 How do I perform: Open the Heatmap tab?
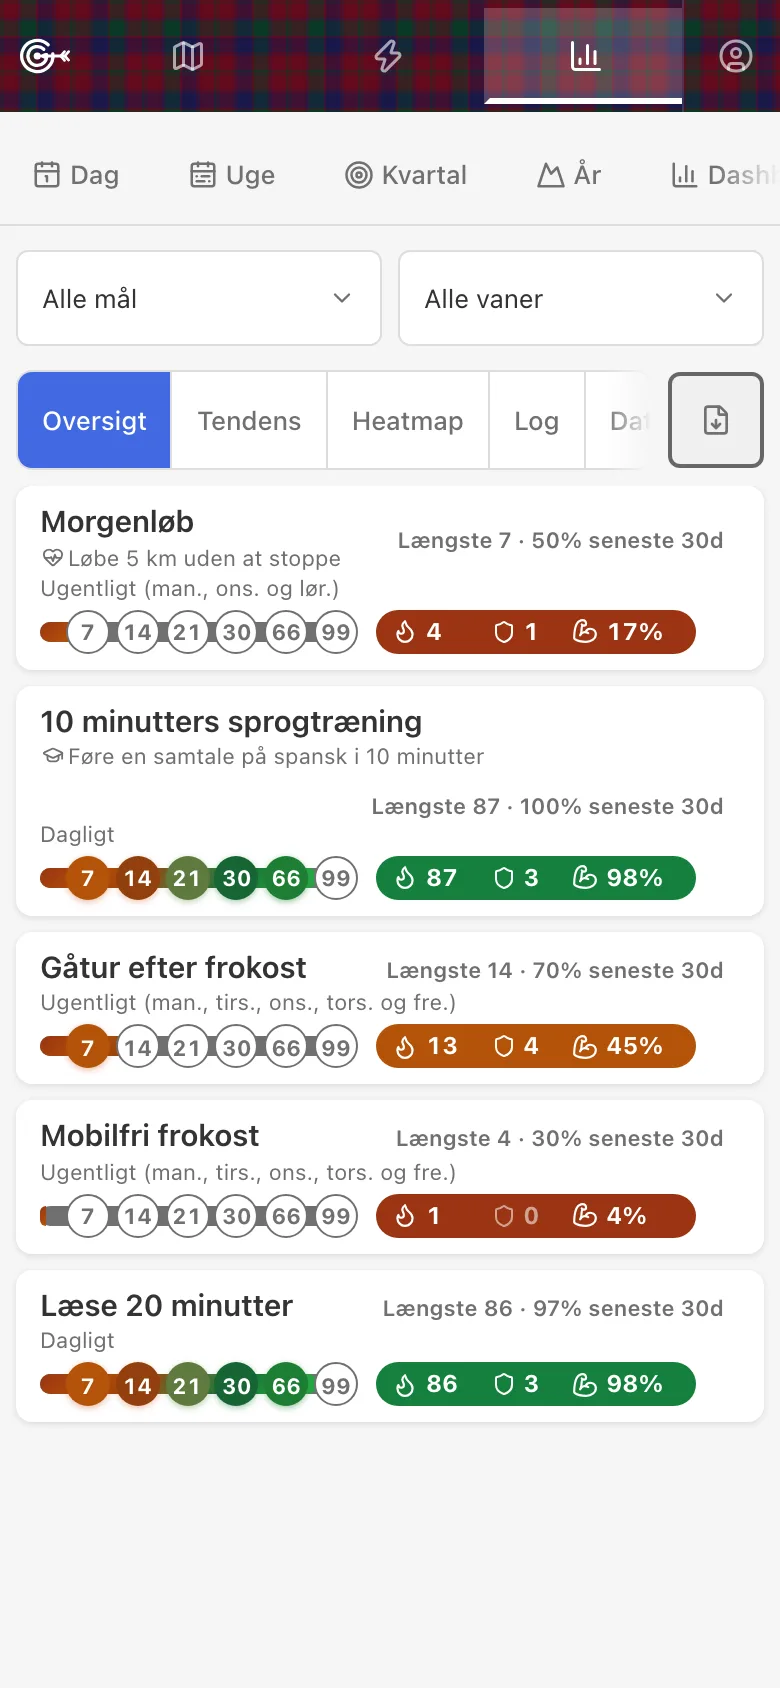(408, 421)
